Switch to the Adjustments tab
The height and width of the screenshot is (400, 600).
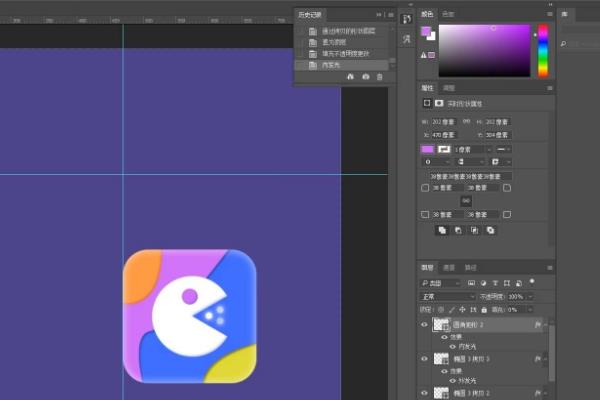tap(448, 88)
